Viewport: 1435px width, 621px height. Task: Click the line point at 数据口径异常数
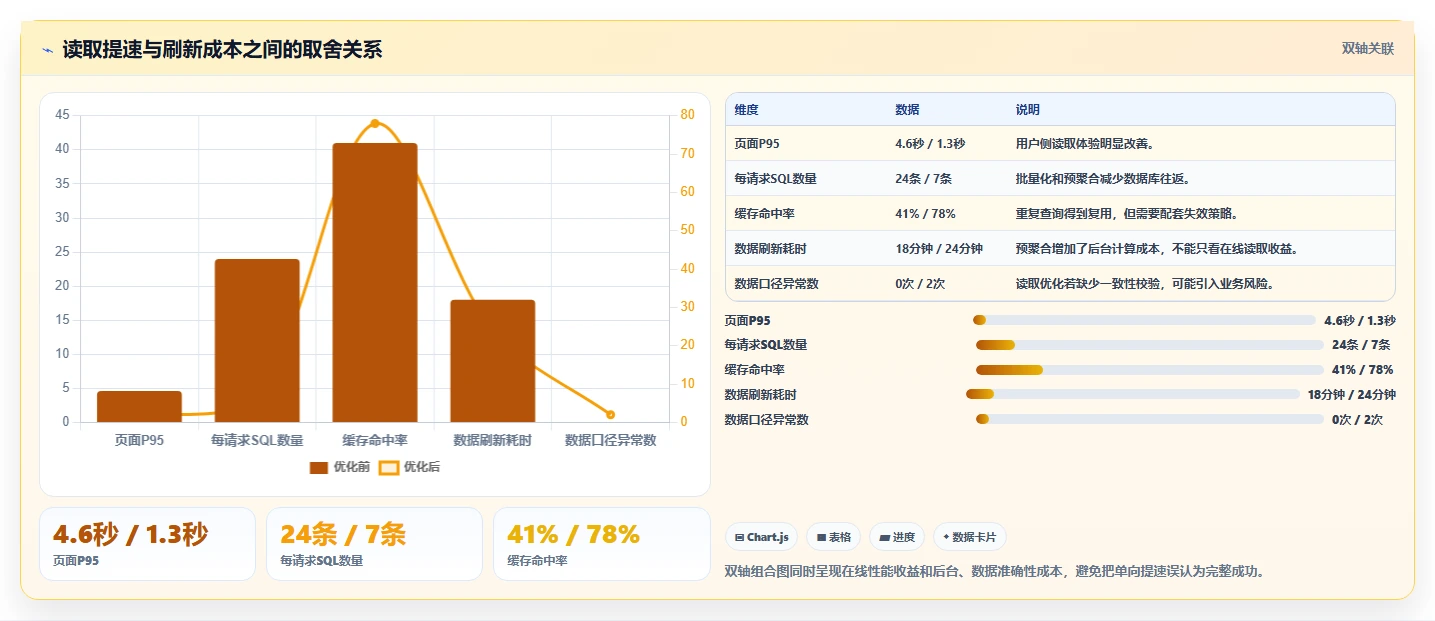pos(610,414)
